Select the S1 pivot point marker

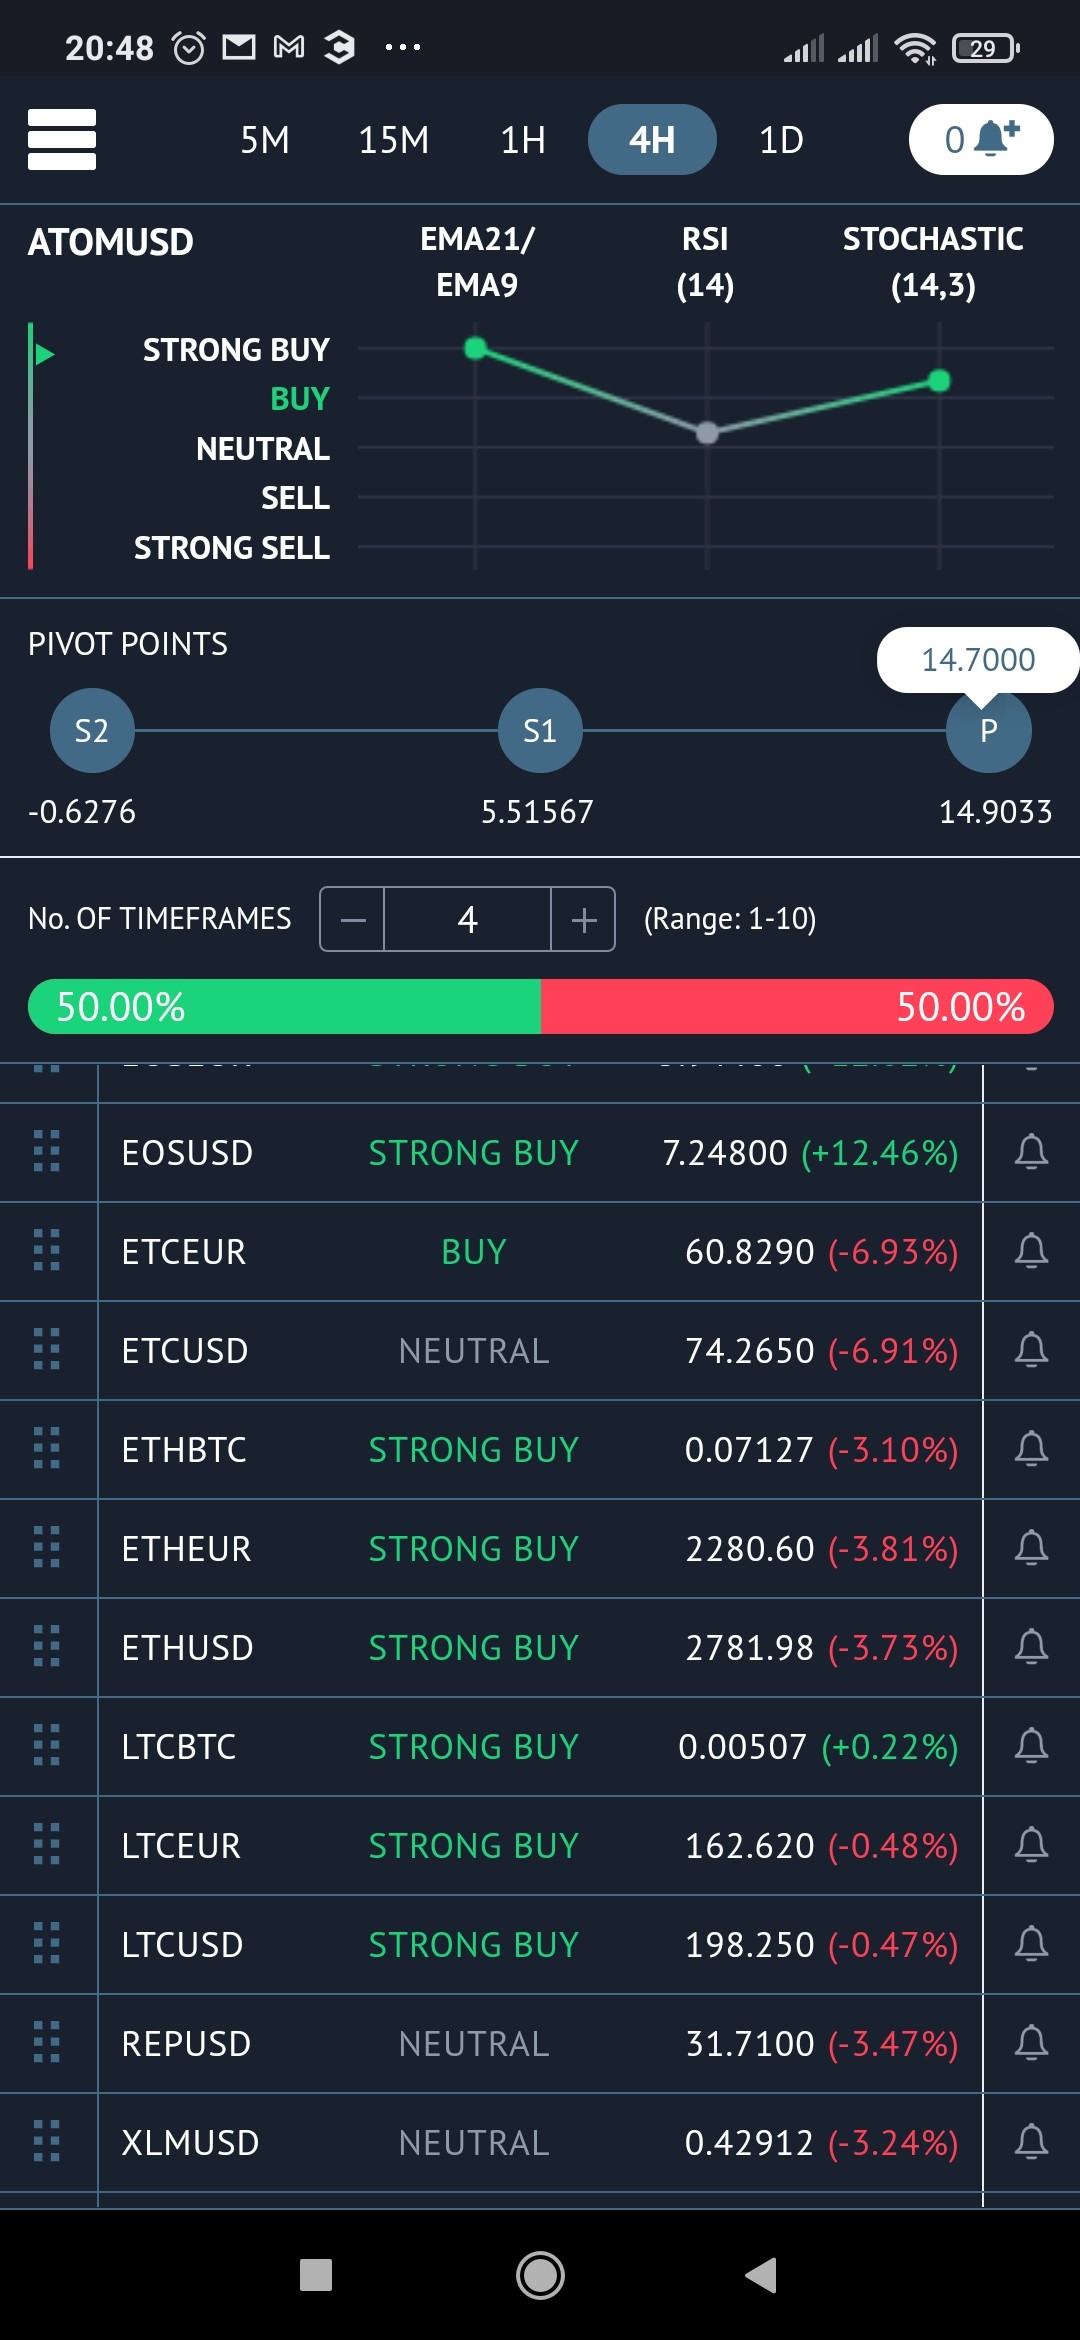coord(540,730)
